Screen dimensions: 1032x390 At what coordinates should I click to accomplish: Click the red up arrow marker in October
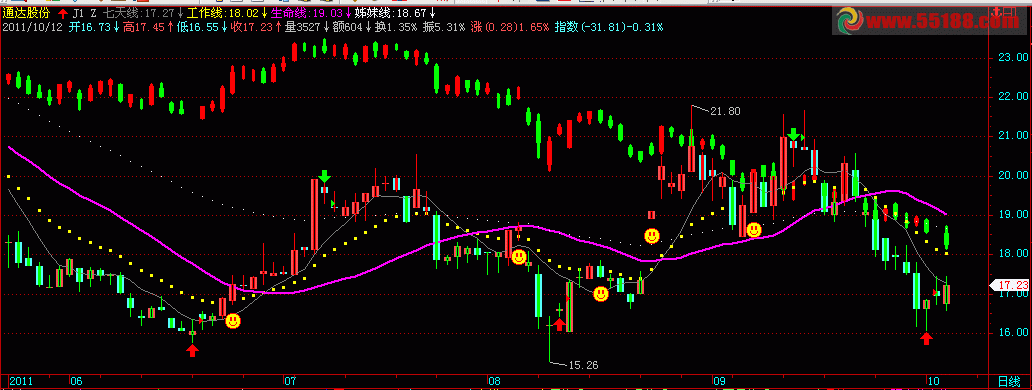click(x=927, y=339)
